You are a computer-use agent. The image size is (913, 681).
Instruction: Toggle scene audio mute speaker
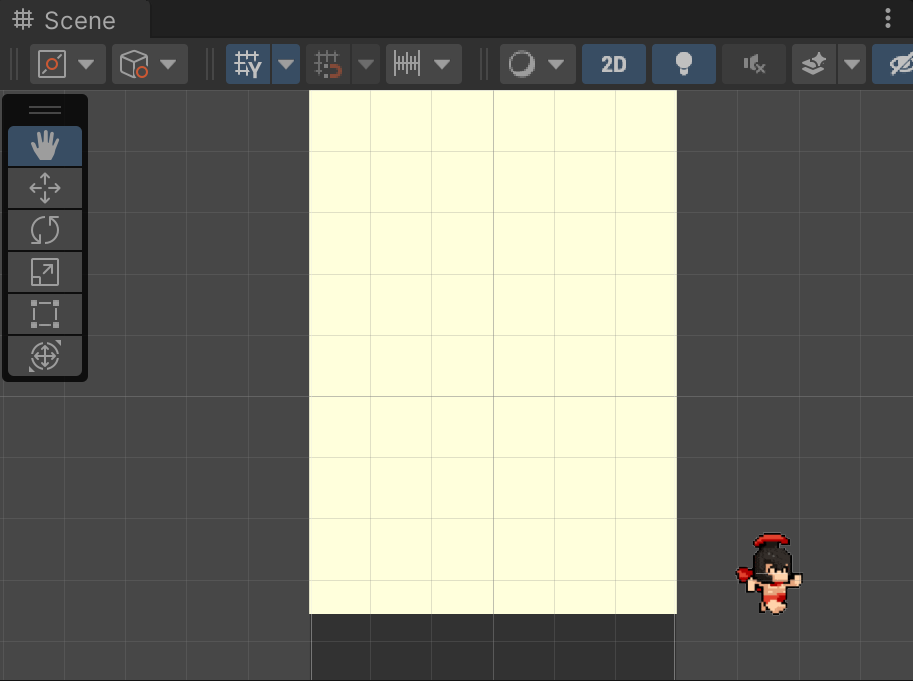pyautogui.click(x=753, y=63)
